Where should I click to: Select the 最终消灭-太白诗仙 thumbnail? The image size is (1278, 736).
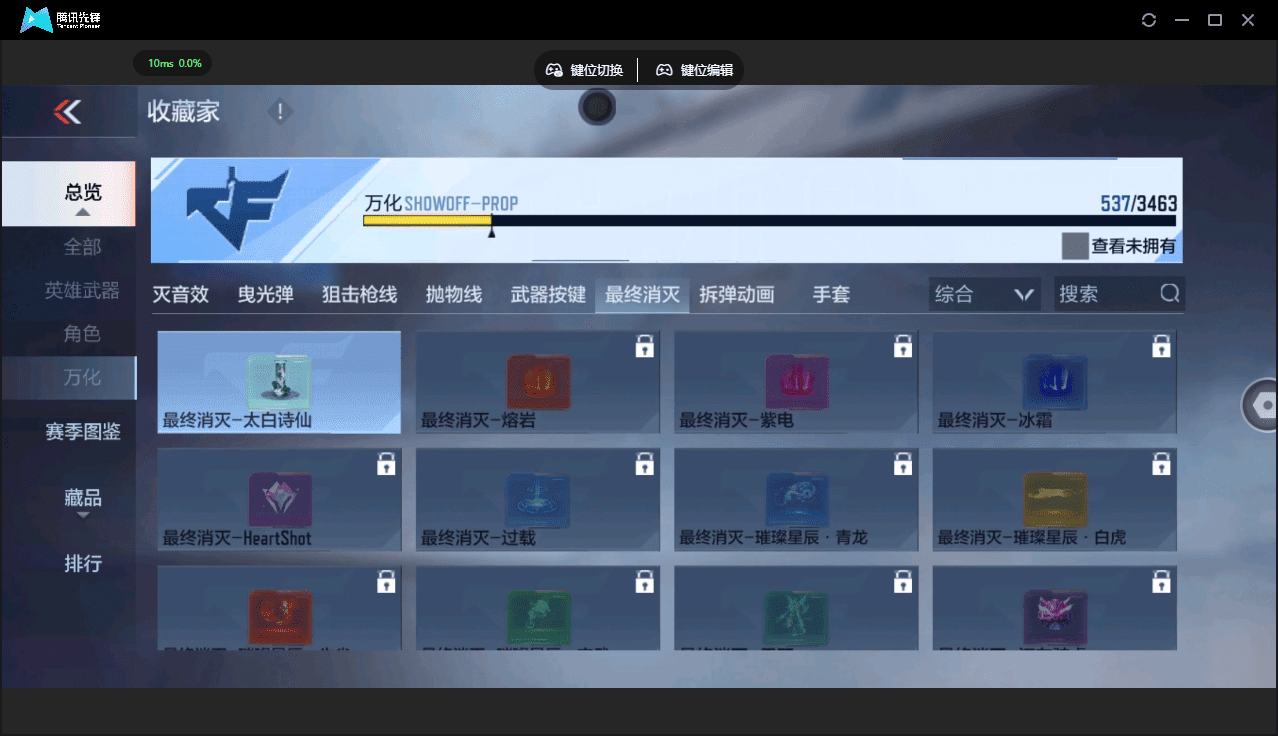pos(279,382)
